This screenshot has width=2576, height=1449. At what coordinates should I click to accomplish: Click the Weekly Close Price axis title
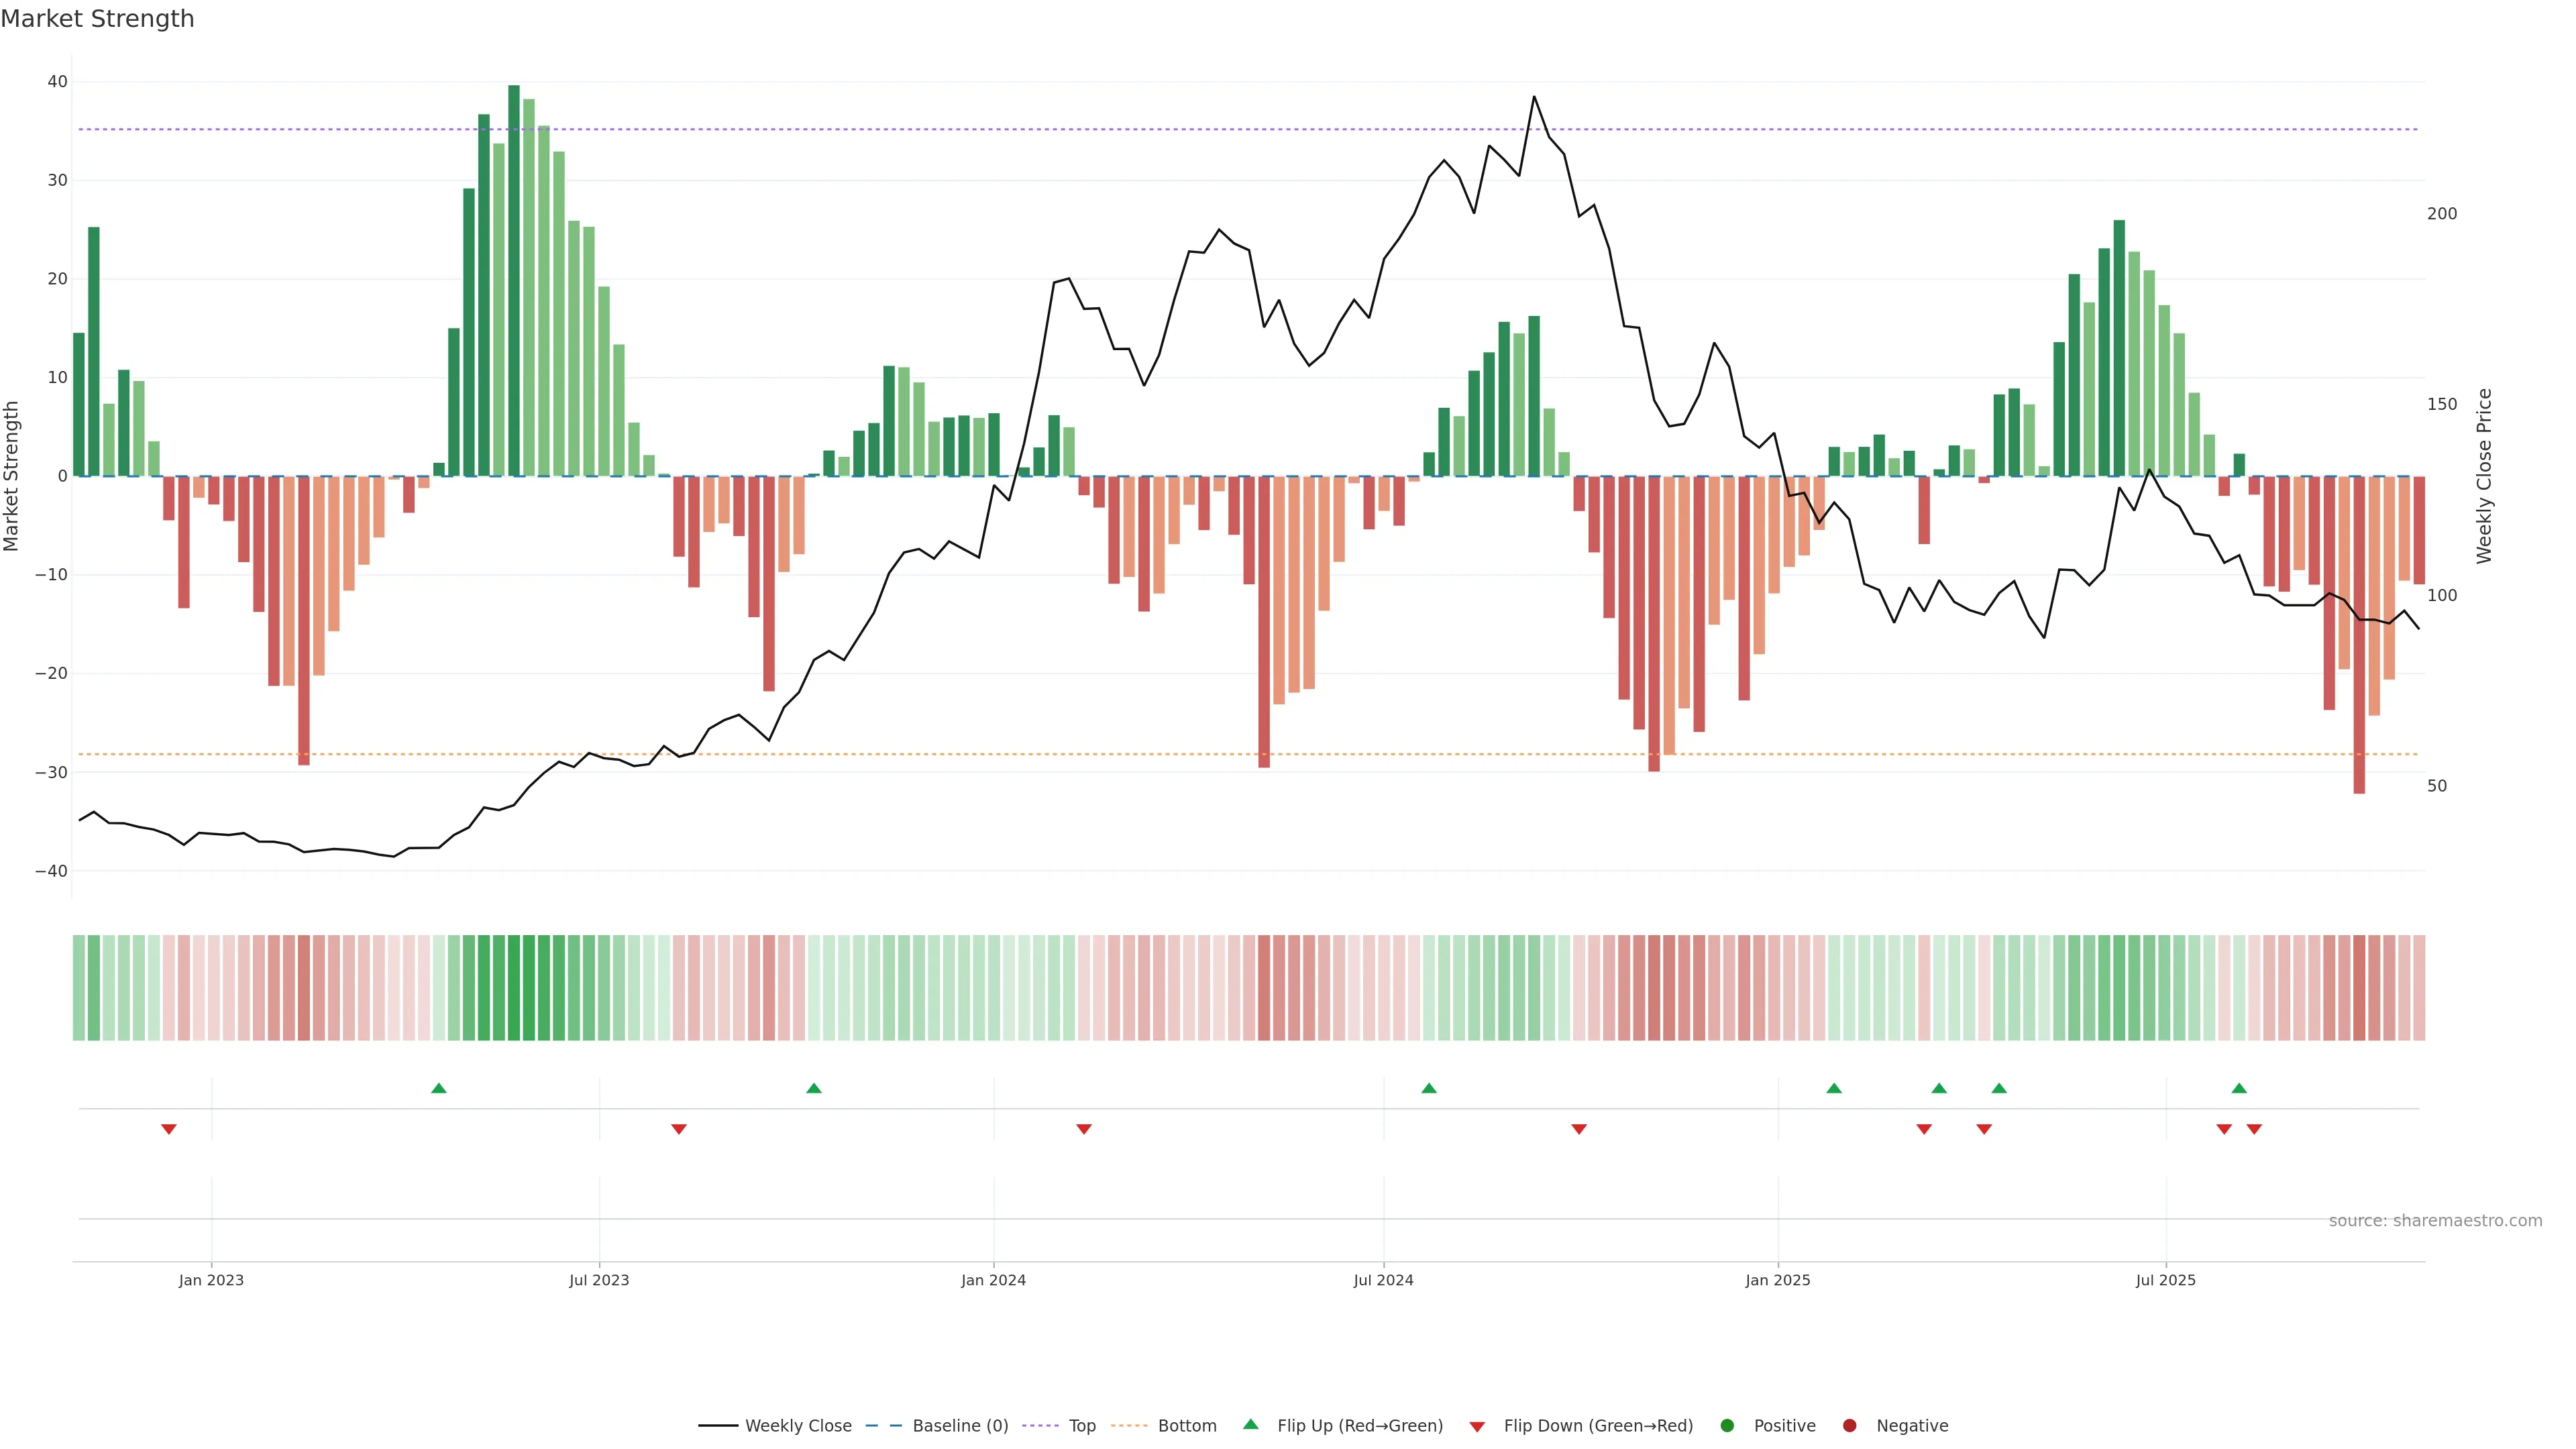click(2484, 476)
